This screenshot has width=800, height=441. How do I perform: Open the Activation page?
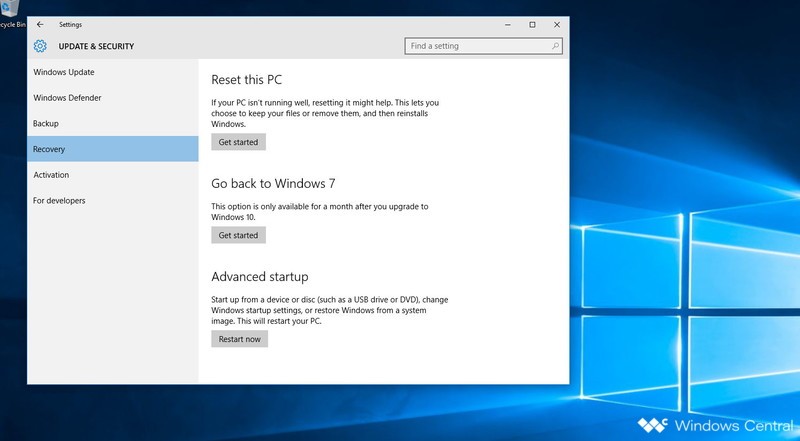click(x=113, y=175)
